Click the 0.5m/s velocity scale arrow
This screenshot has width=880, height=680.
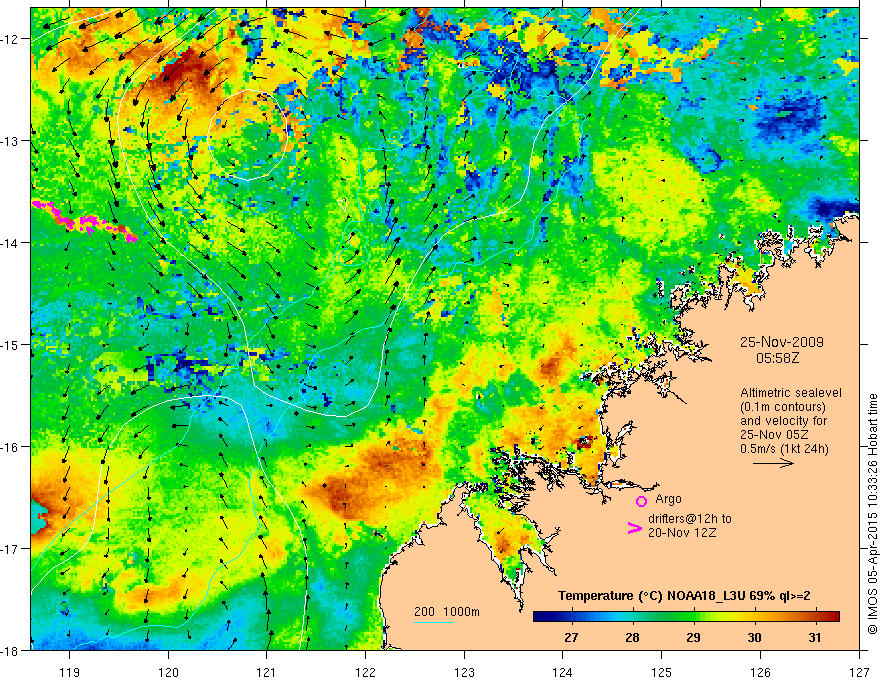773,463
